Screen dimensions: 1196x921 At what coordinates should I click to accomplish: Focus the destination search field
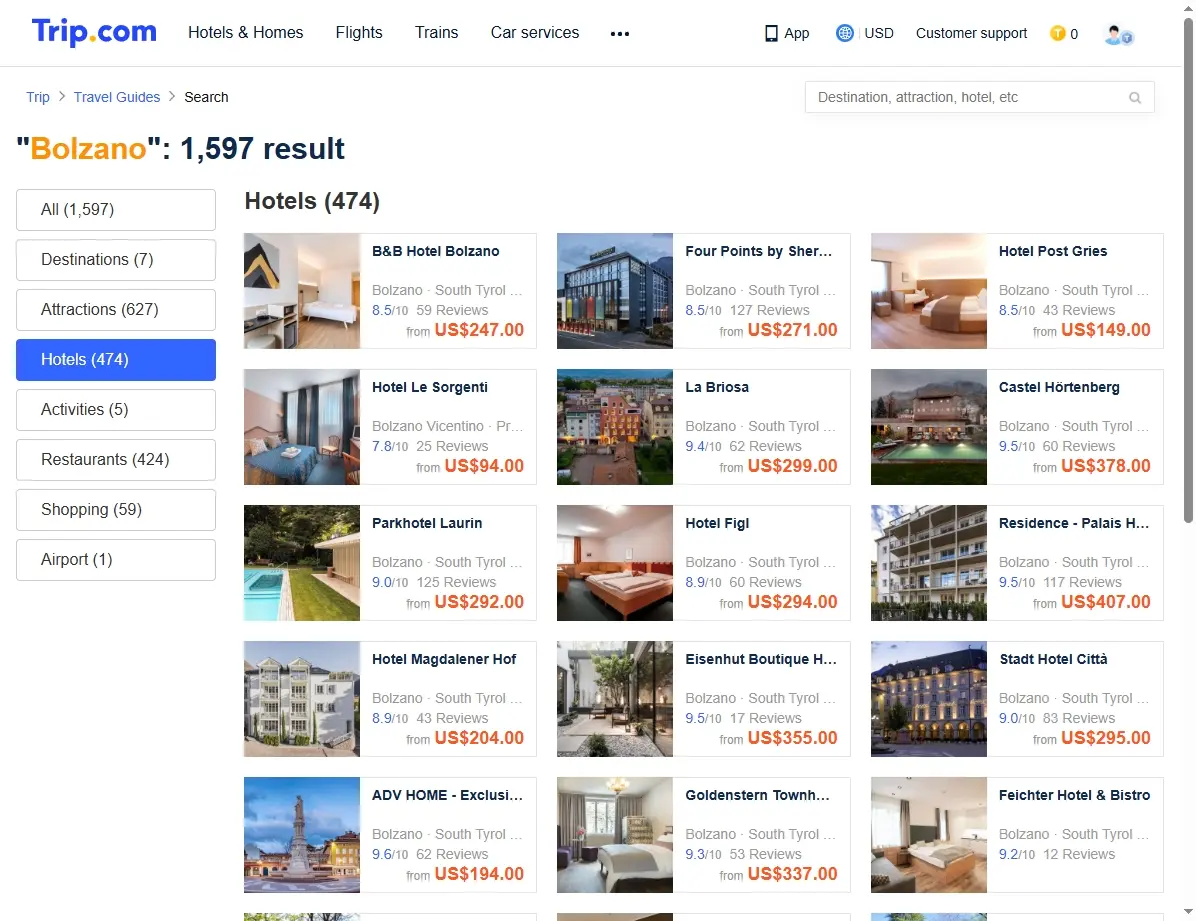(979, 97)
